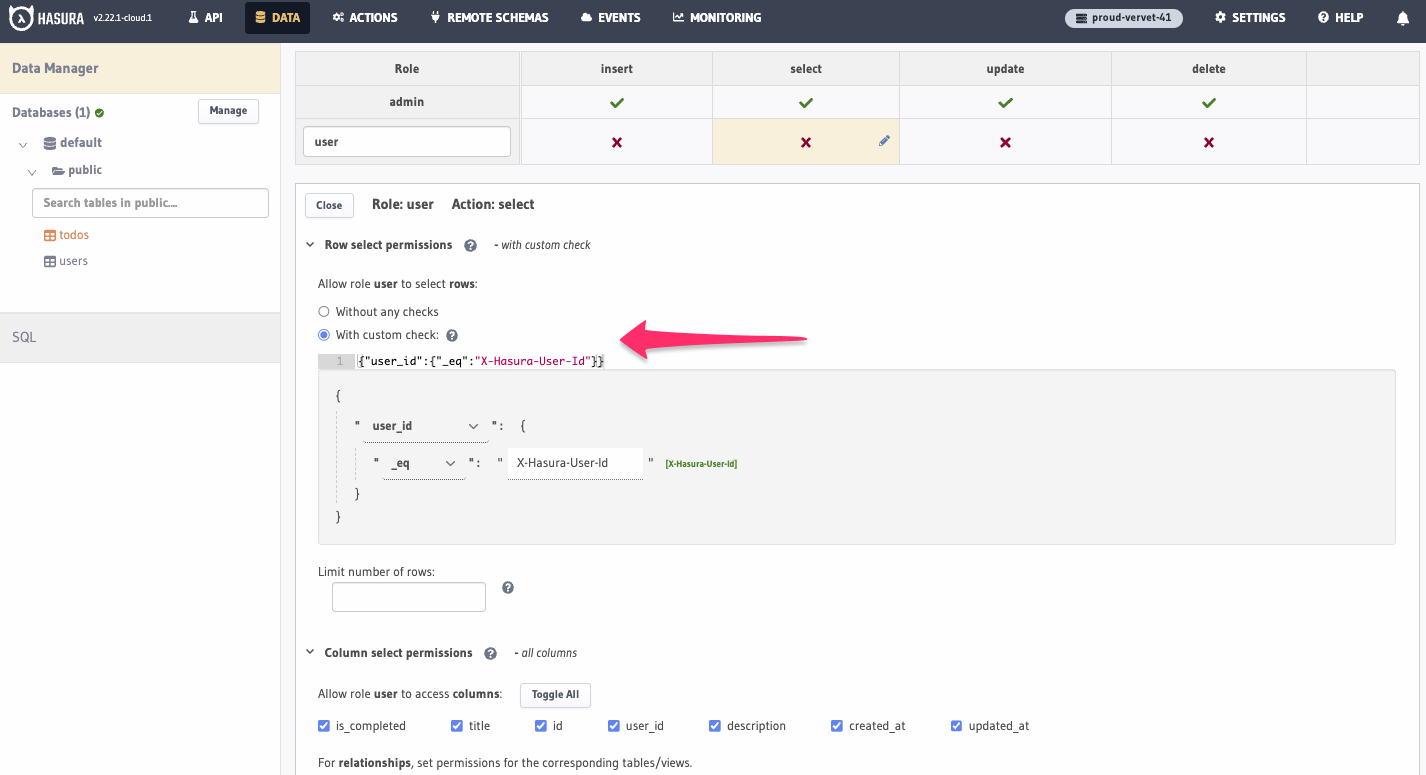Uncheck the description column permission
The image size is (1426, 775).
(714, 725)
